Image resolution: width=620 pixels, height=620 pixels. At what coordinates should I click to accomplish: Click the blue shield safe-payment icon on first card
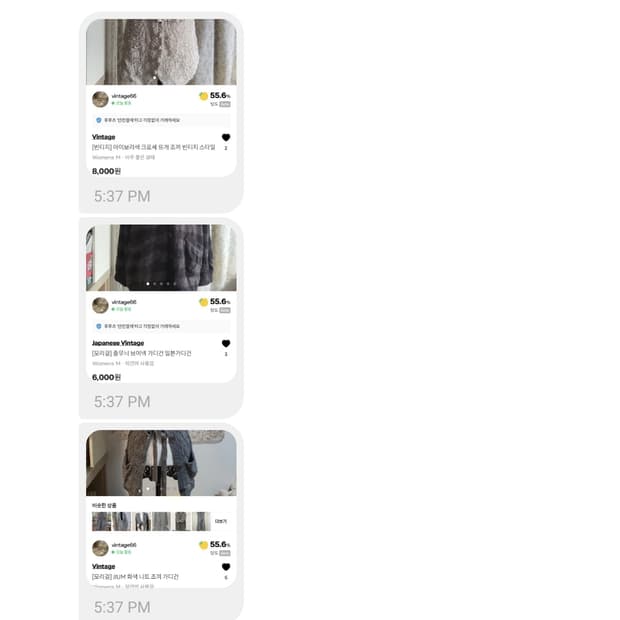pos(98,120)
